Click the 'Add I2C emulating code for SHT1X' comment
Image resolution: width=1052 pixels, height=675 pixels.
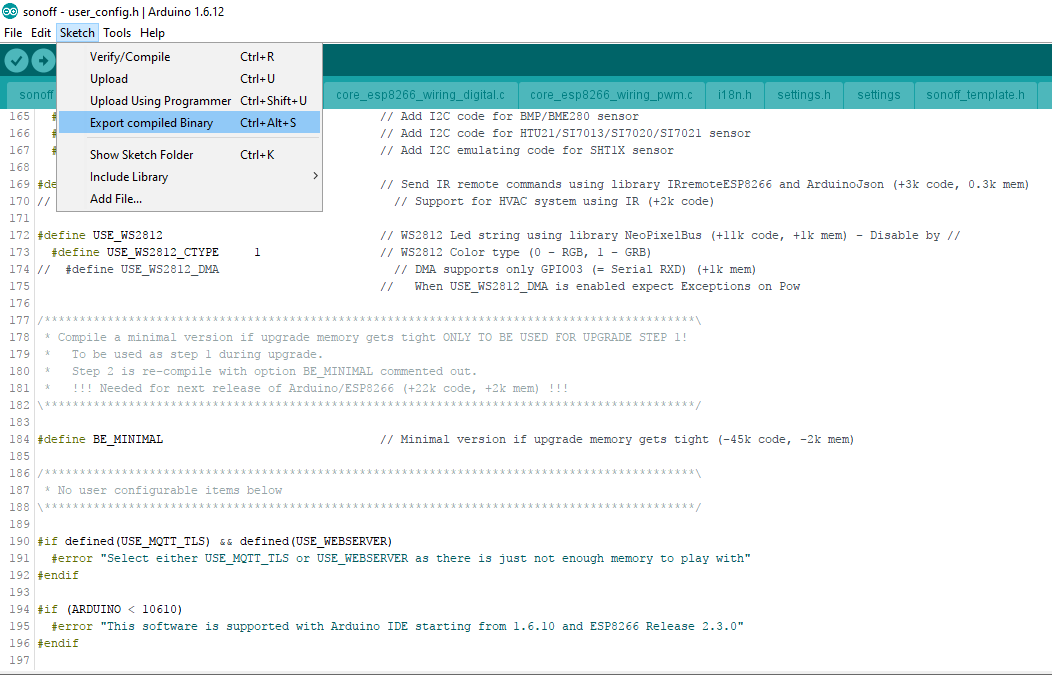click(527, 150)
